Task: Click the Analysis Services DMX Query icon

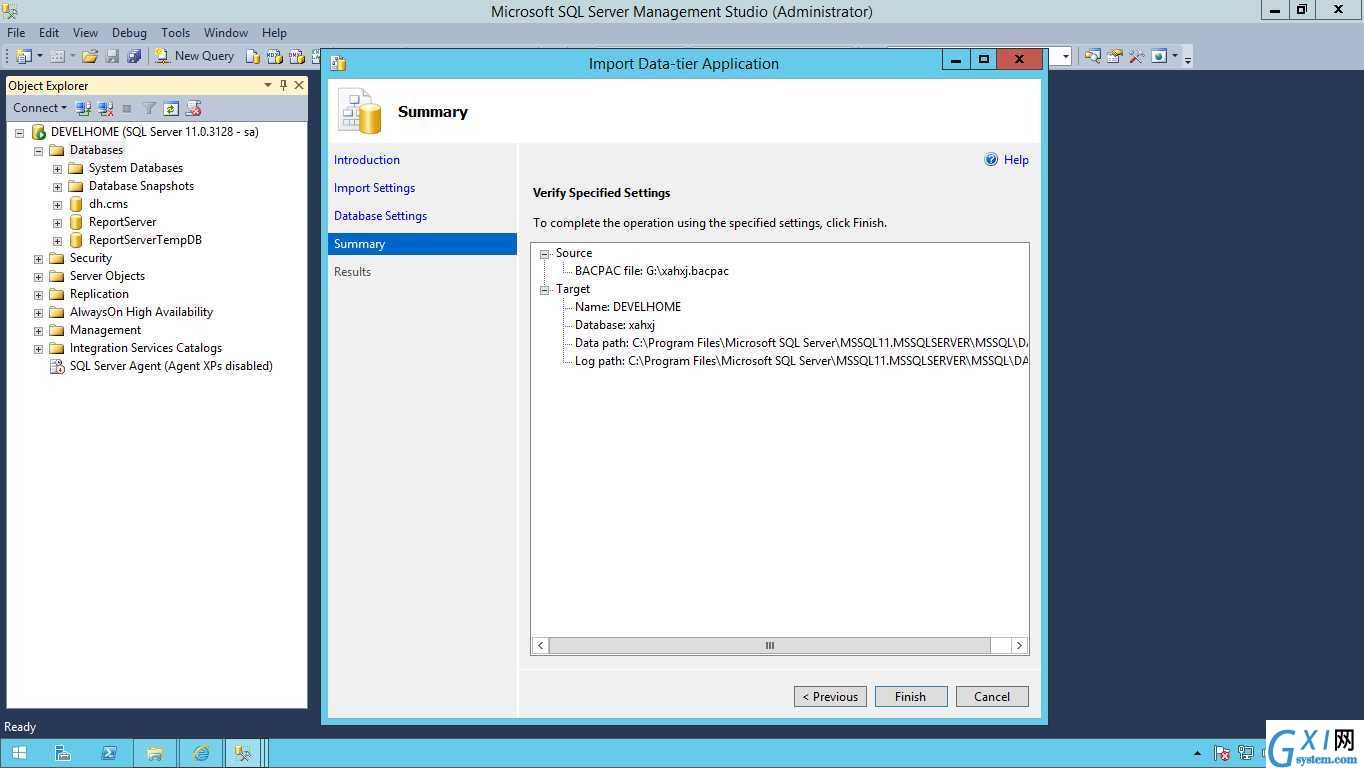Action: (x=297, y=56)
